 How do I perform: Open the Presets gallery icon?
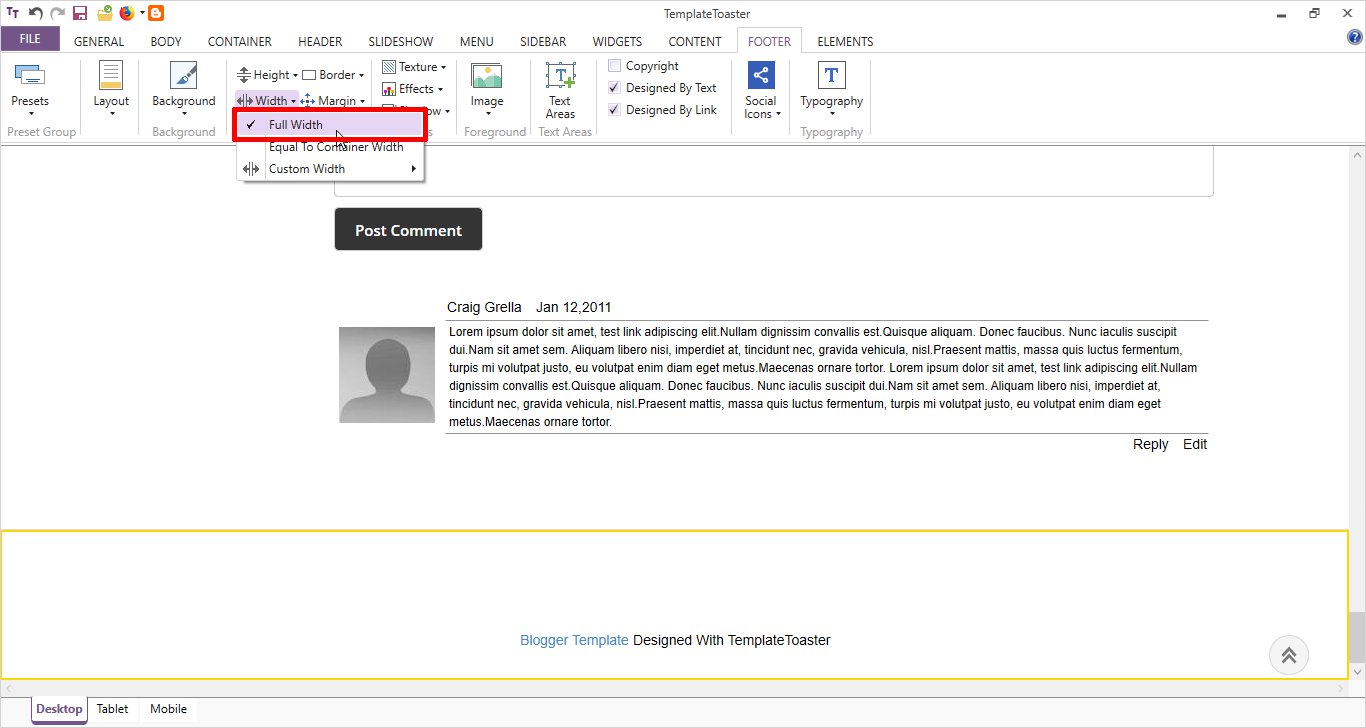point(30,76)
